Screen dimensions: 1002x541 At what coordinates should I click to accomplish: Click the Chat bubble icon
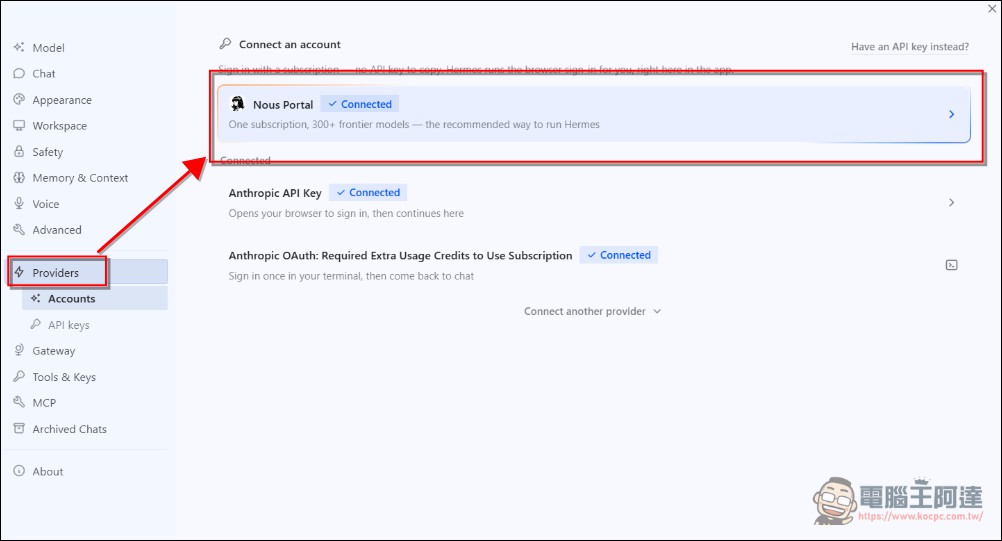pos(19,73)
